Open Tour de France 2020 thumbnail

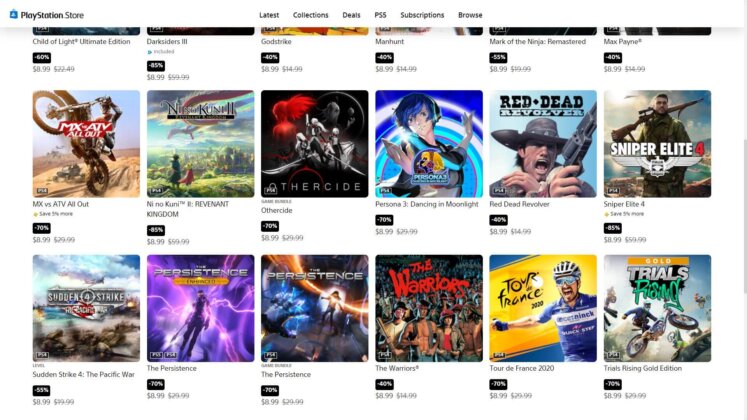coord(543,308)
